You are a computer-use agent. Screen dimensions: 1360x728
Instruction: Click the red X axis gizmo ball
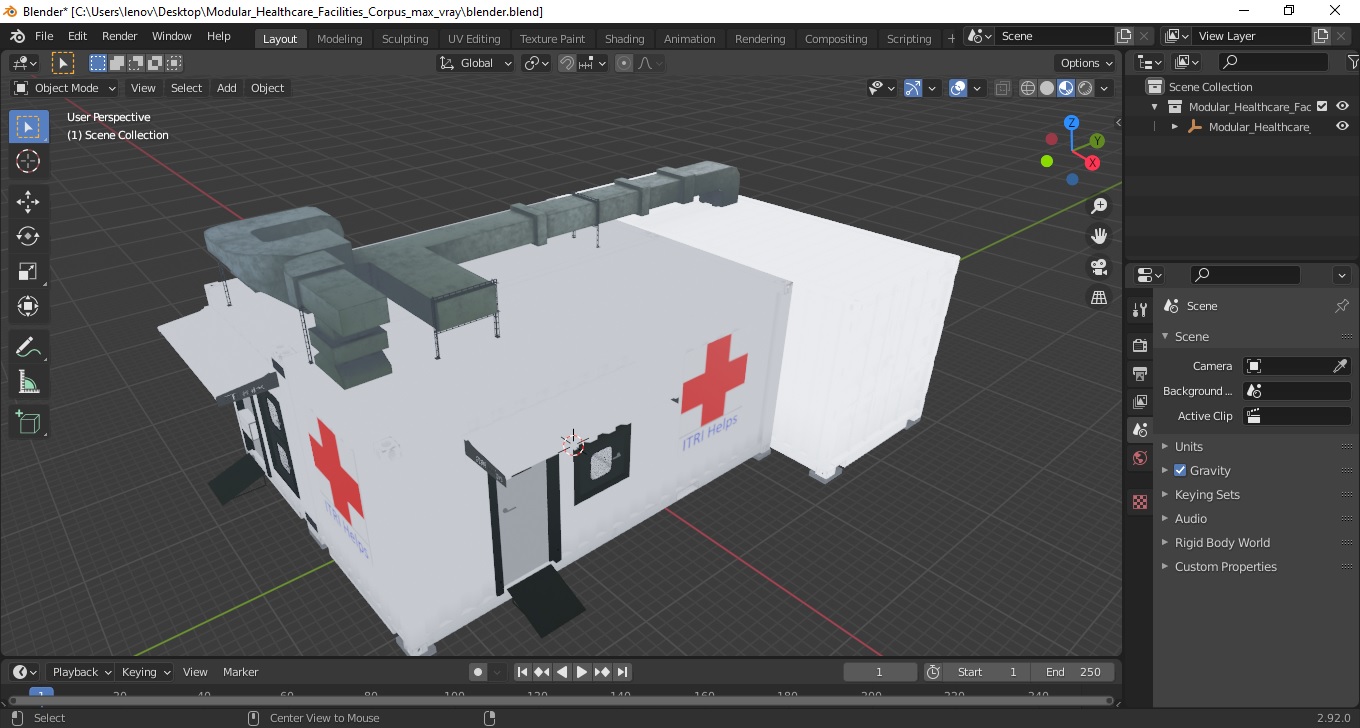point(1093,162)
